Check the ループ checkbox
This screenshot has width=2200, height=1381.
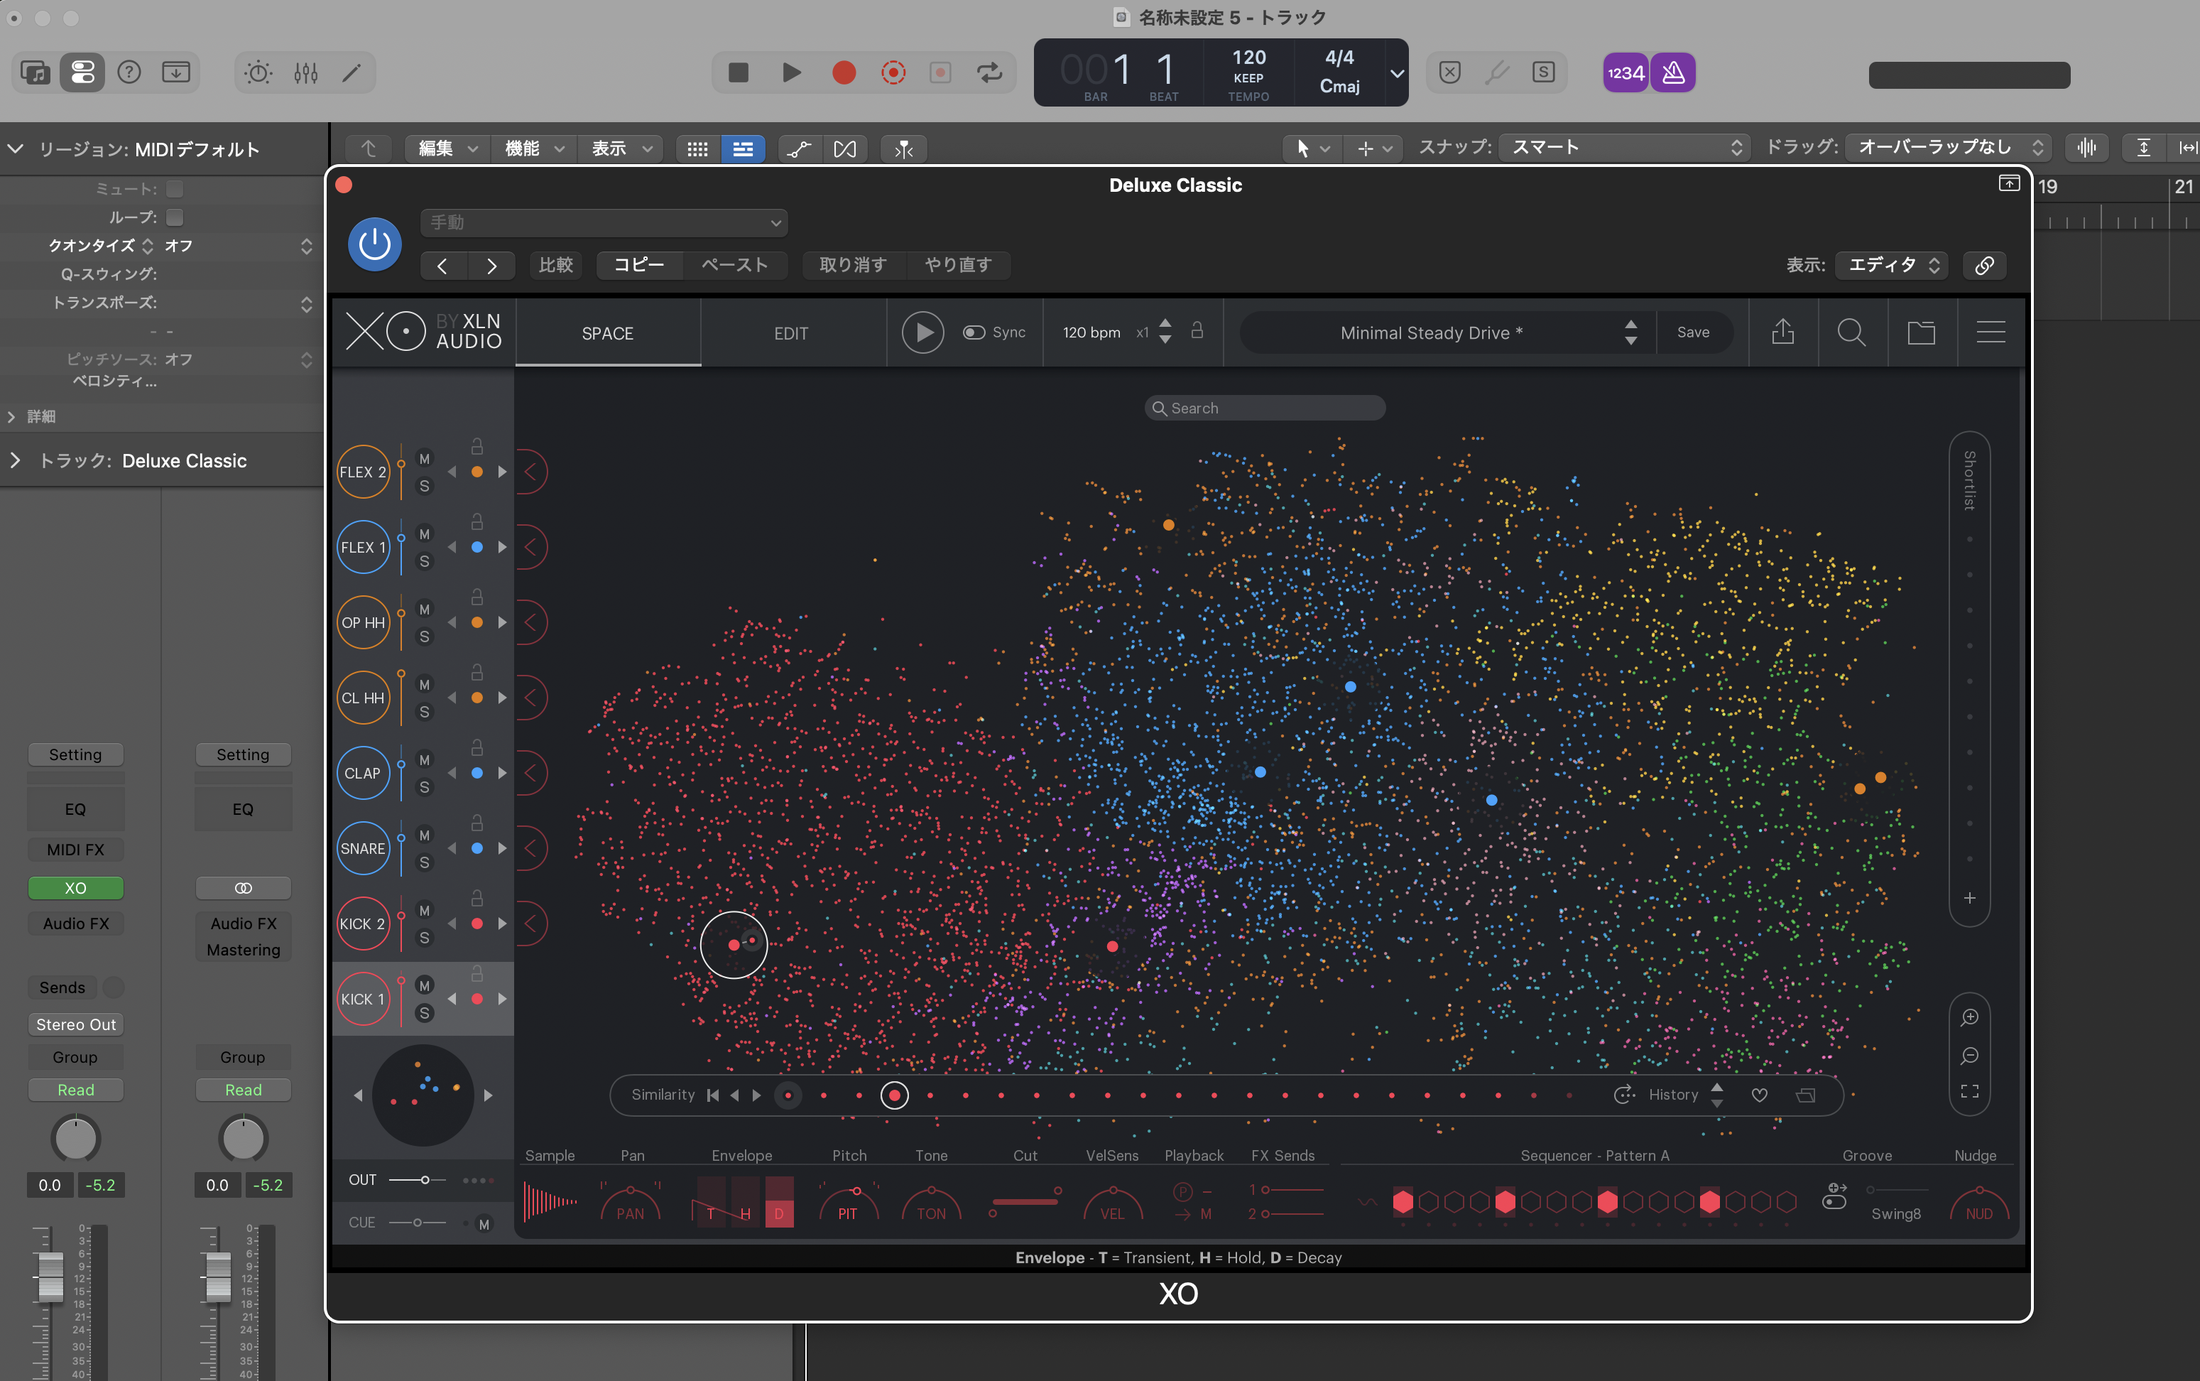click(x=175, y=217)
